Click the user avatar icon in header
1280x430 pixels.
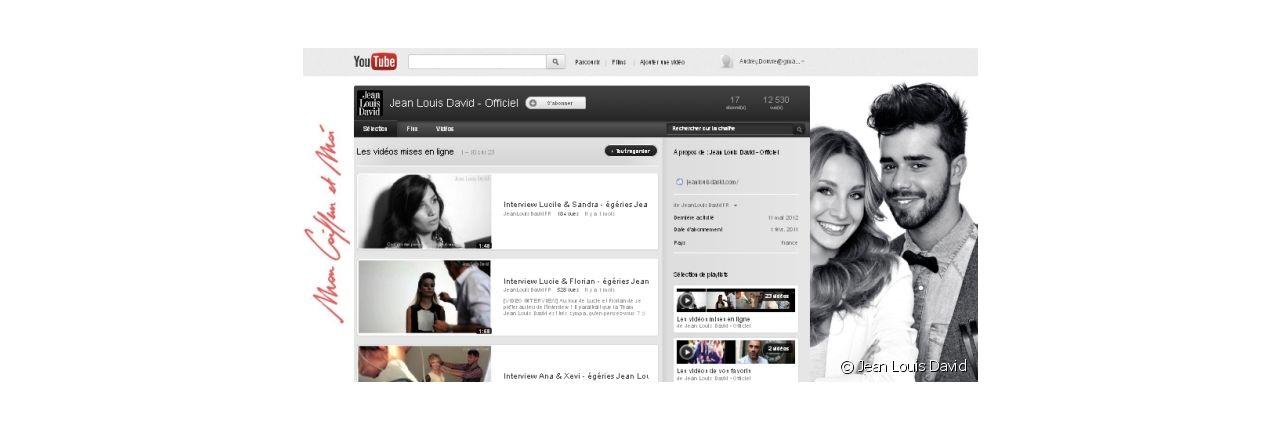(727, 62)
